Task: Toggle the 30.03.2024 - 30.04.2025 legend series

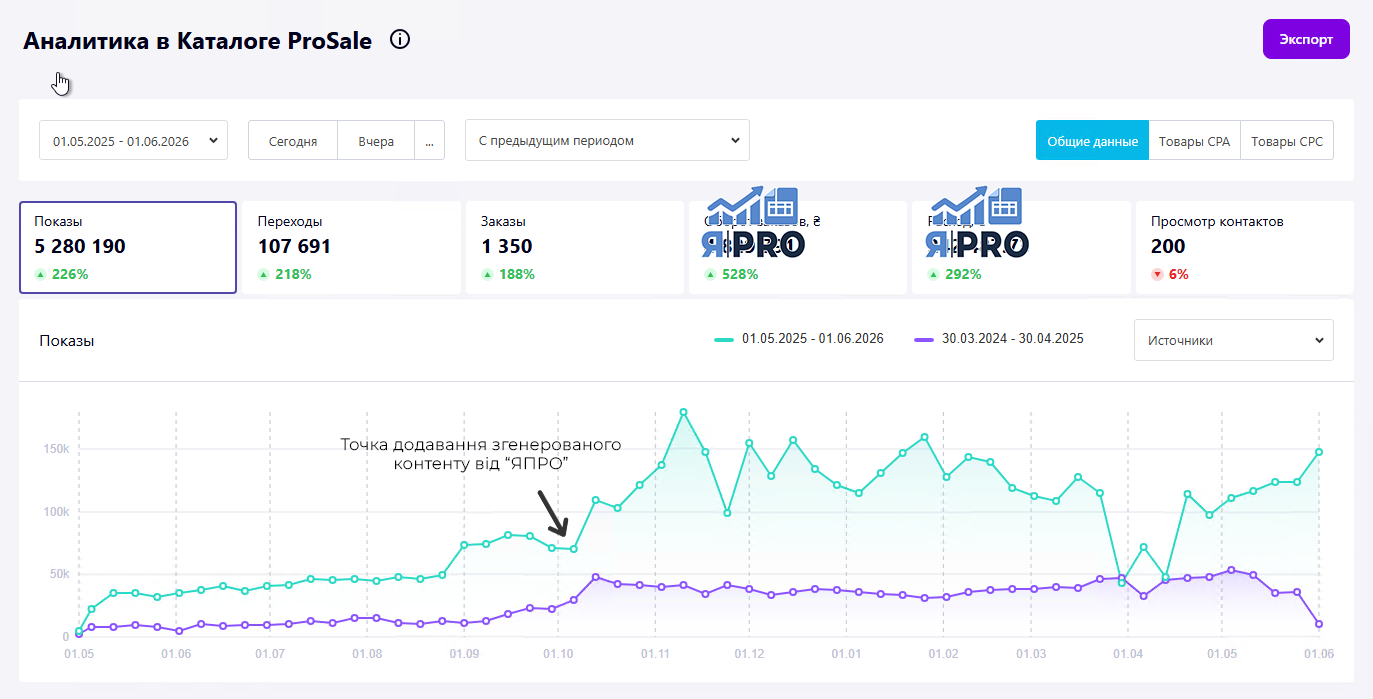Action: (x=999, y=339)
